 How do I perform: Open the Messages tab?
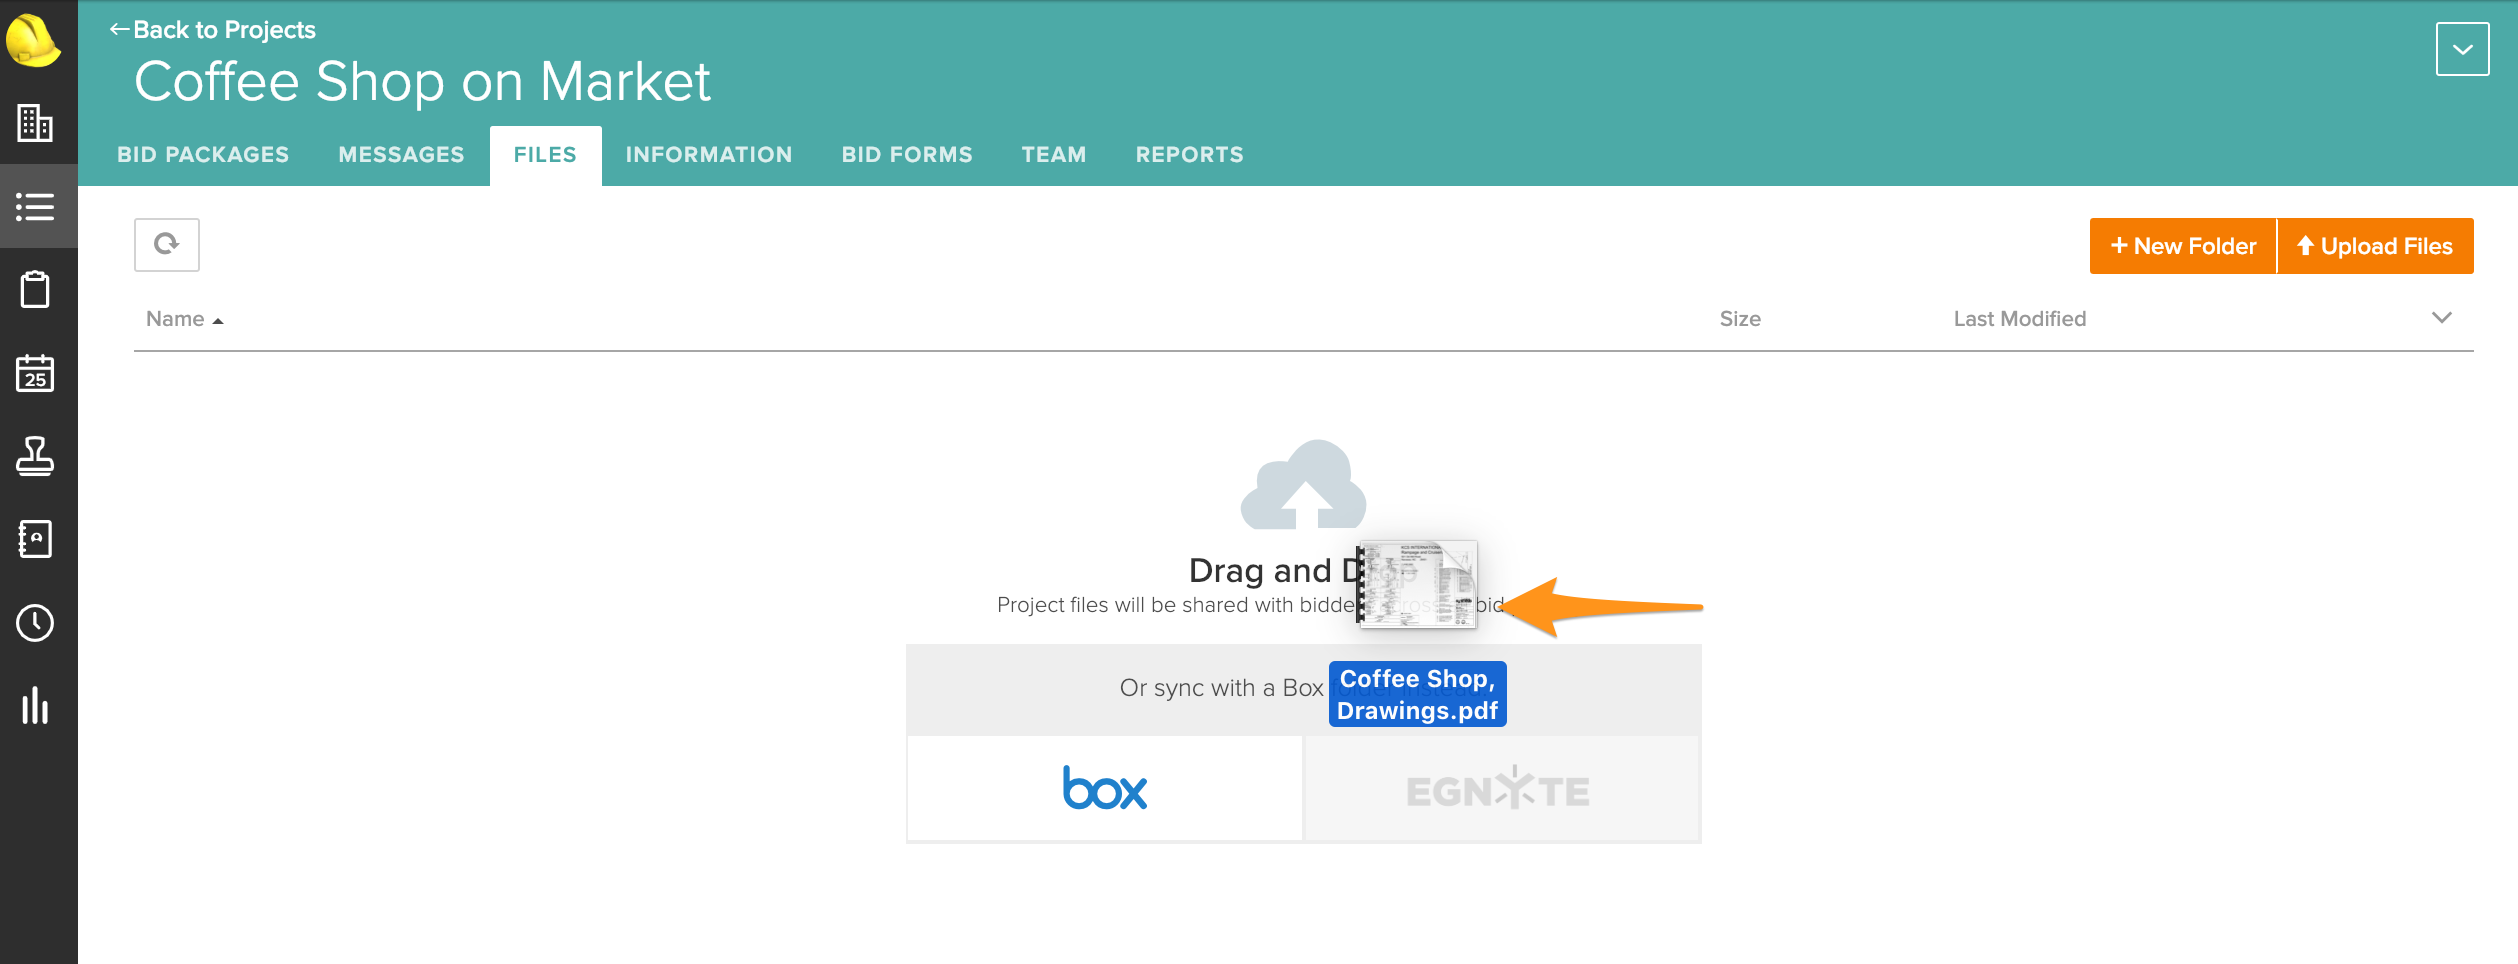(401, 155)
